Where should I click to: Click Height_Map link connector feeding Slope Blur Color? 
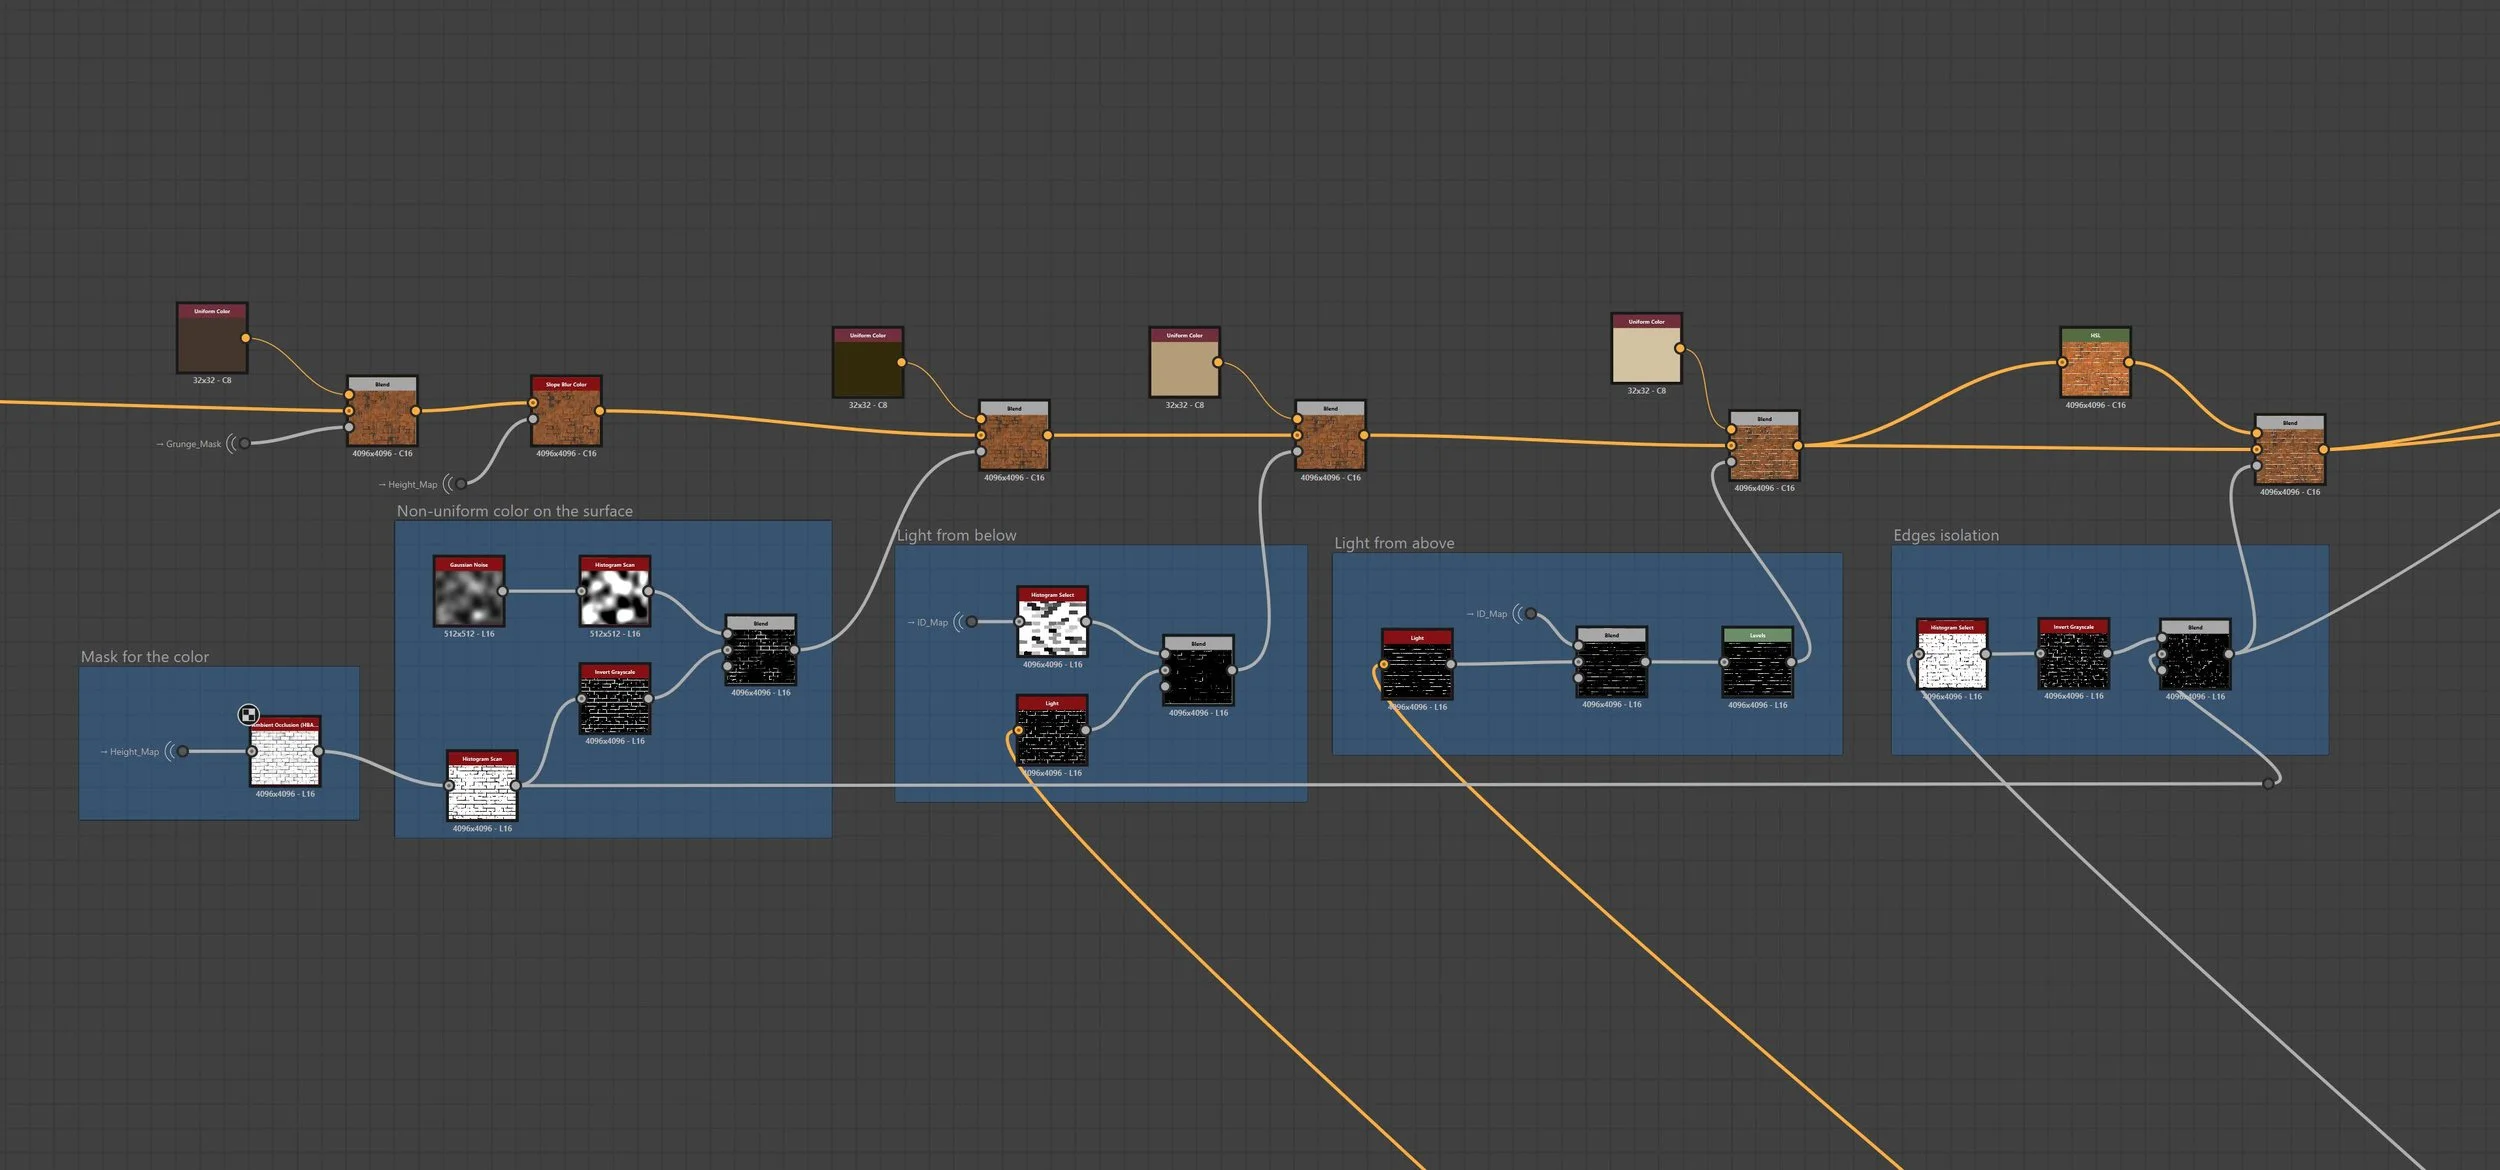(460, 484)
